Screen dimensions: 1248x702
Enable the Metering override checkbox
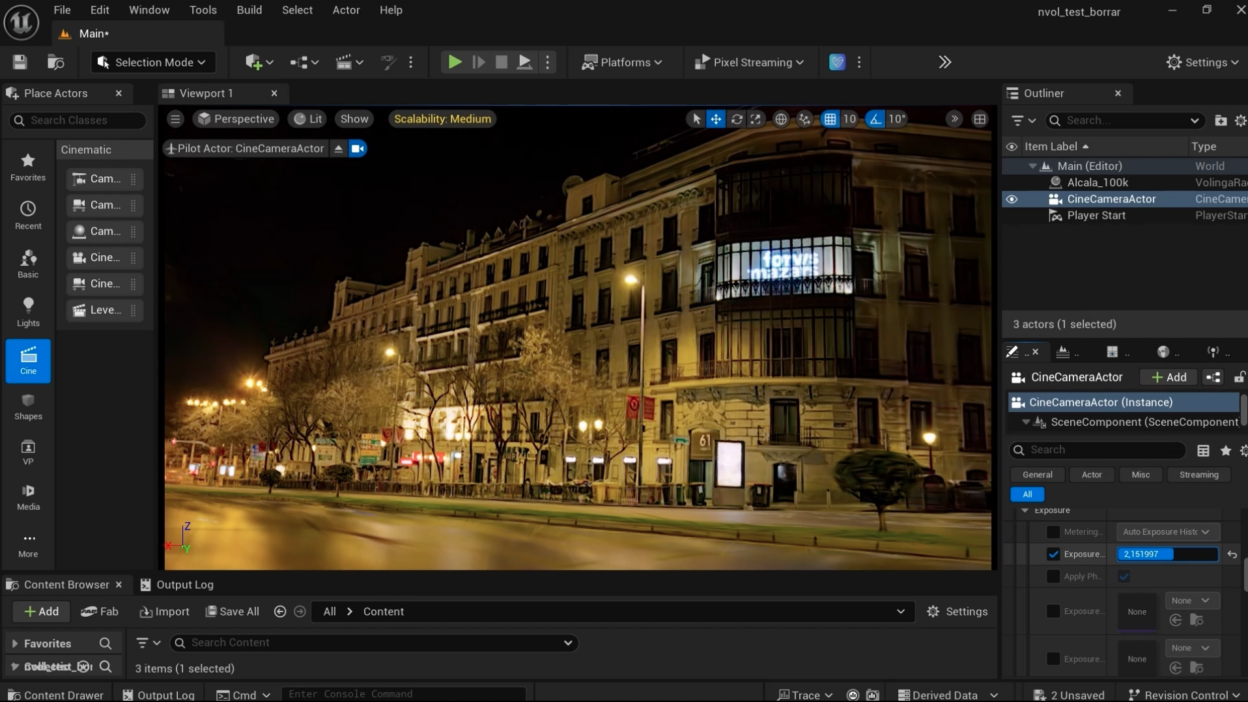point(1053,532)
